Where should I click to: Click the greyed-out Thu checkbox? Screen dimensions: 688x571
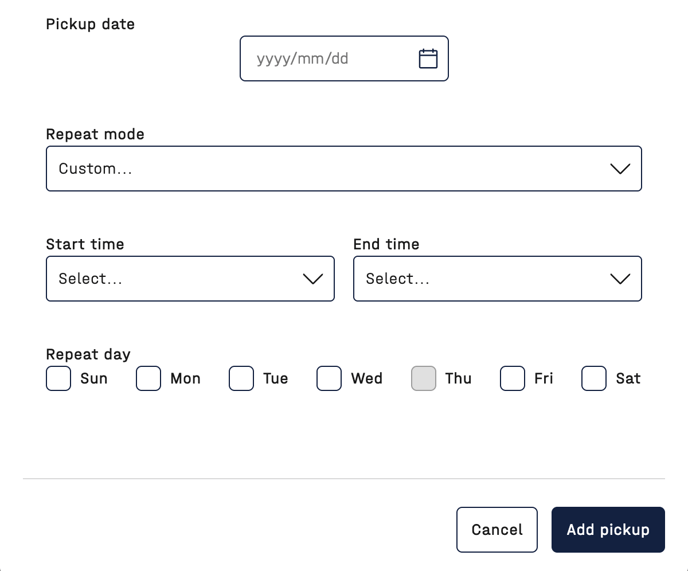click(x=424, y=378)
